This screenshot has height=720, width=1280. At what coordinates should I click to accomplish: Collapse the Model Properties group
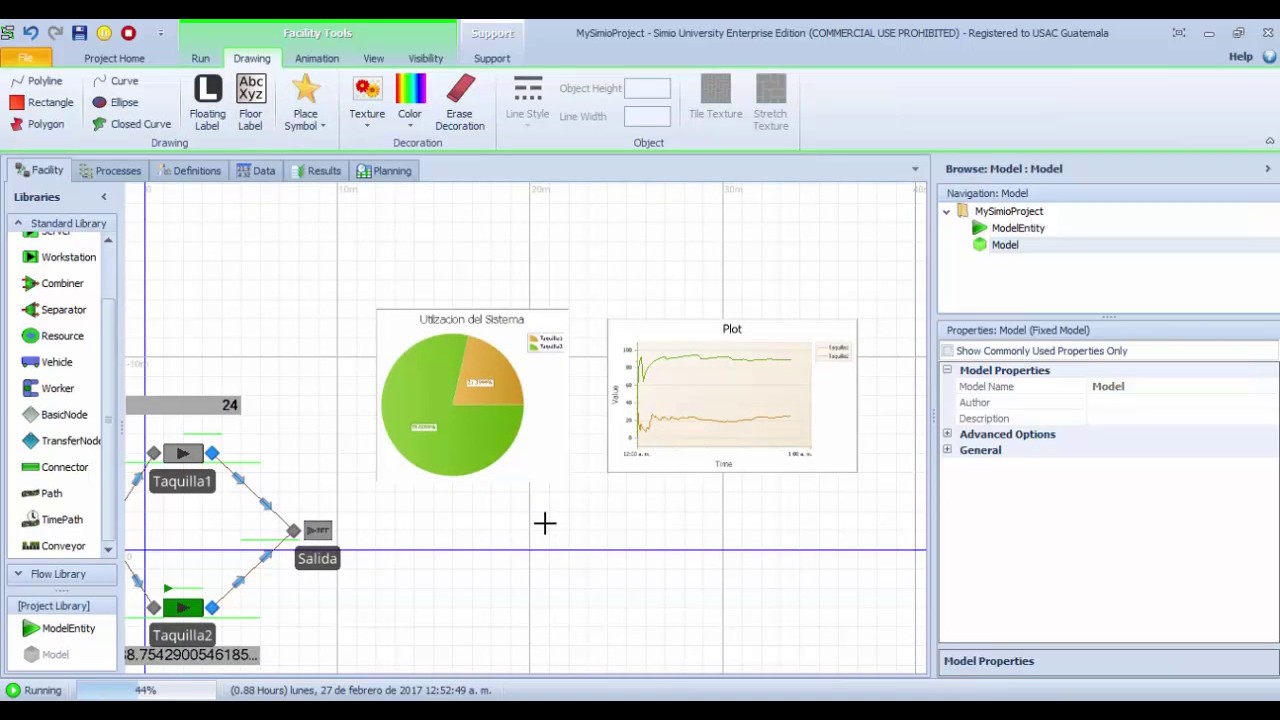click(947, 370)
